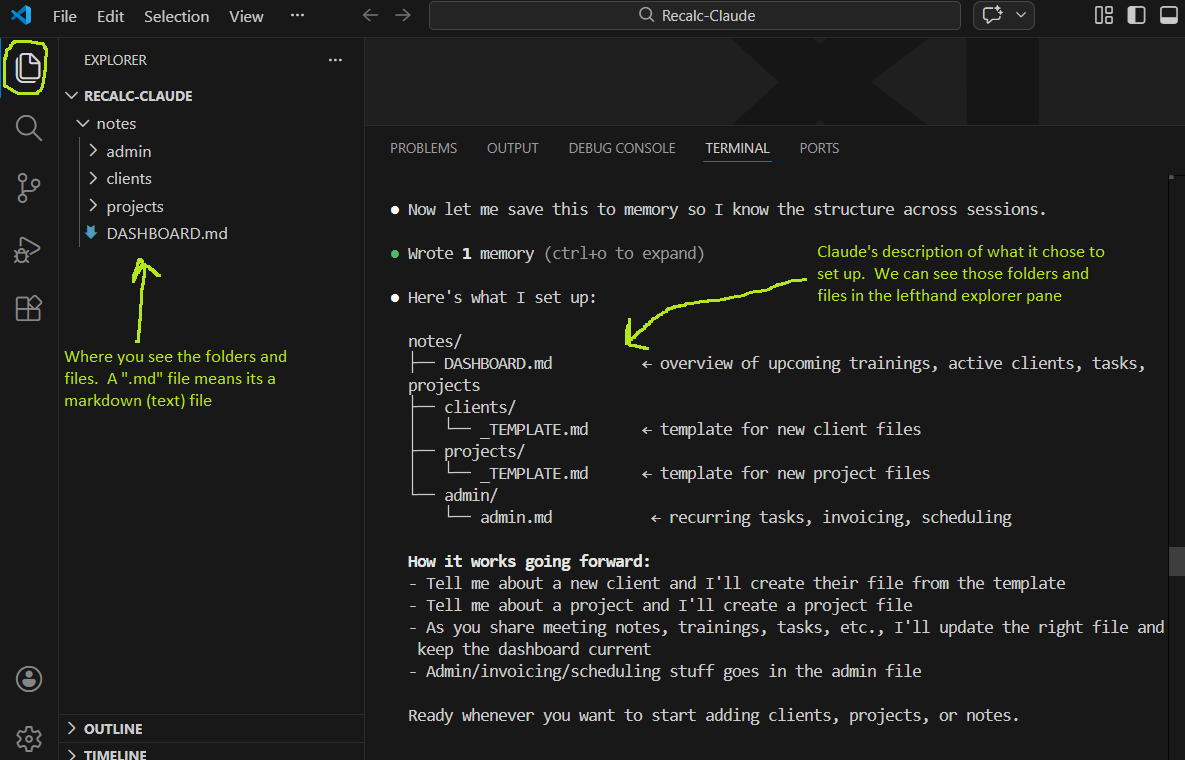Collapse the notes folder

[x=211, y=123]
